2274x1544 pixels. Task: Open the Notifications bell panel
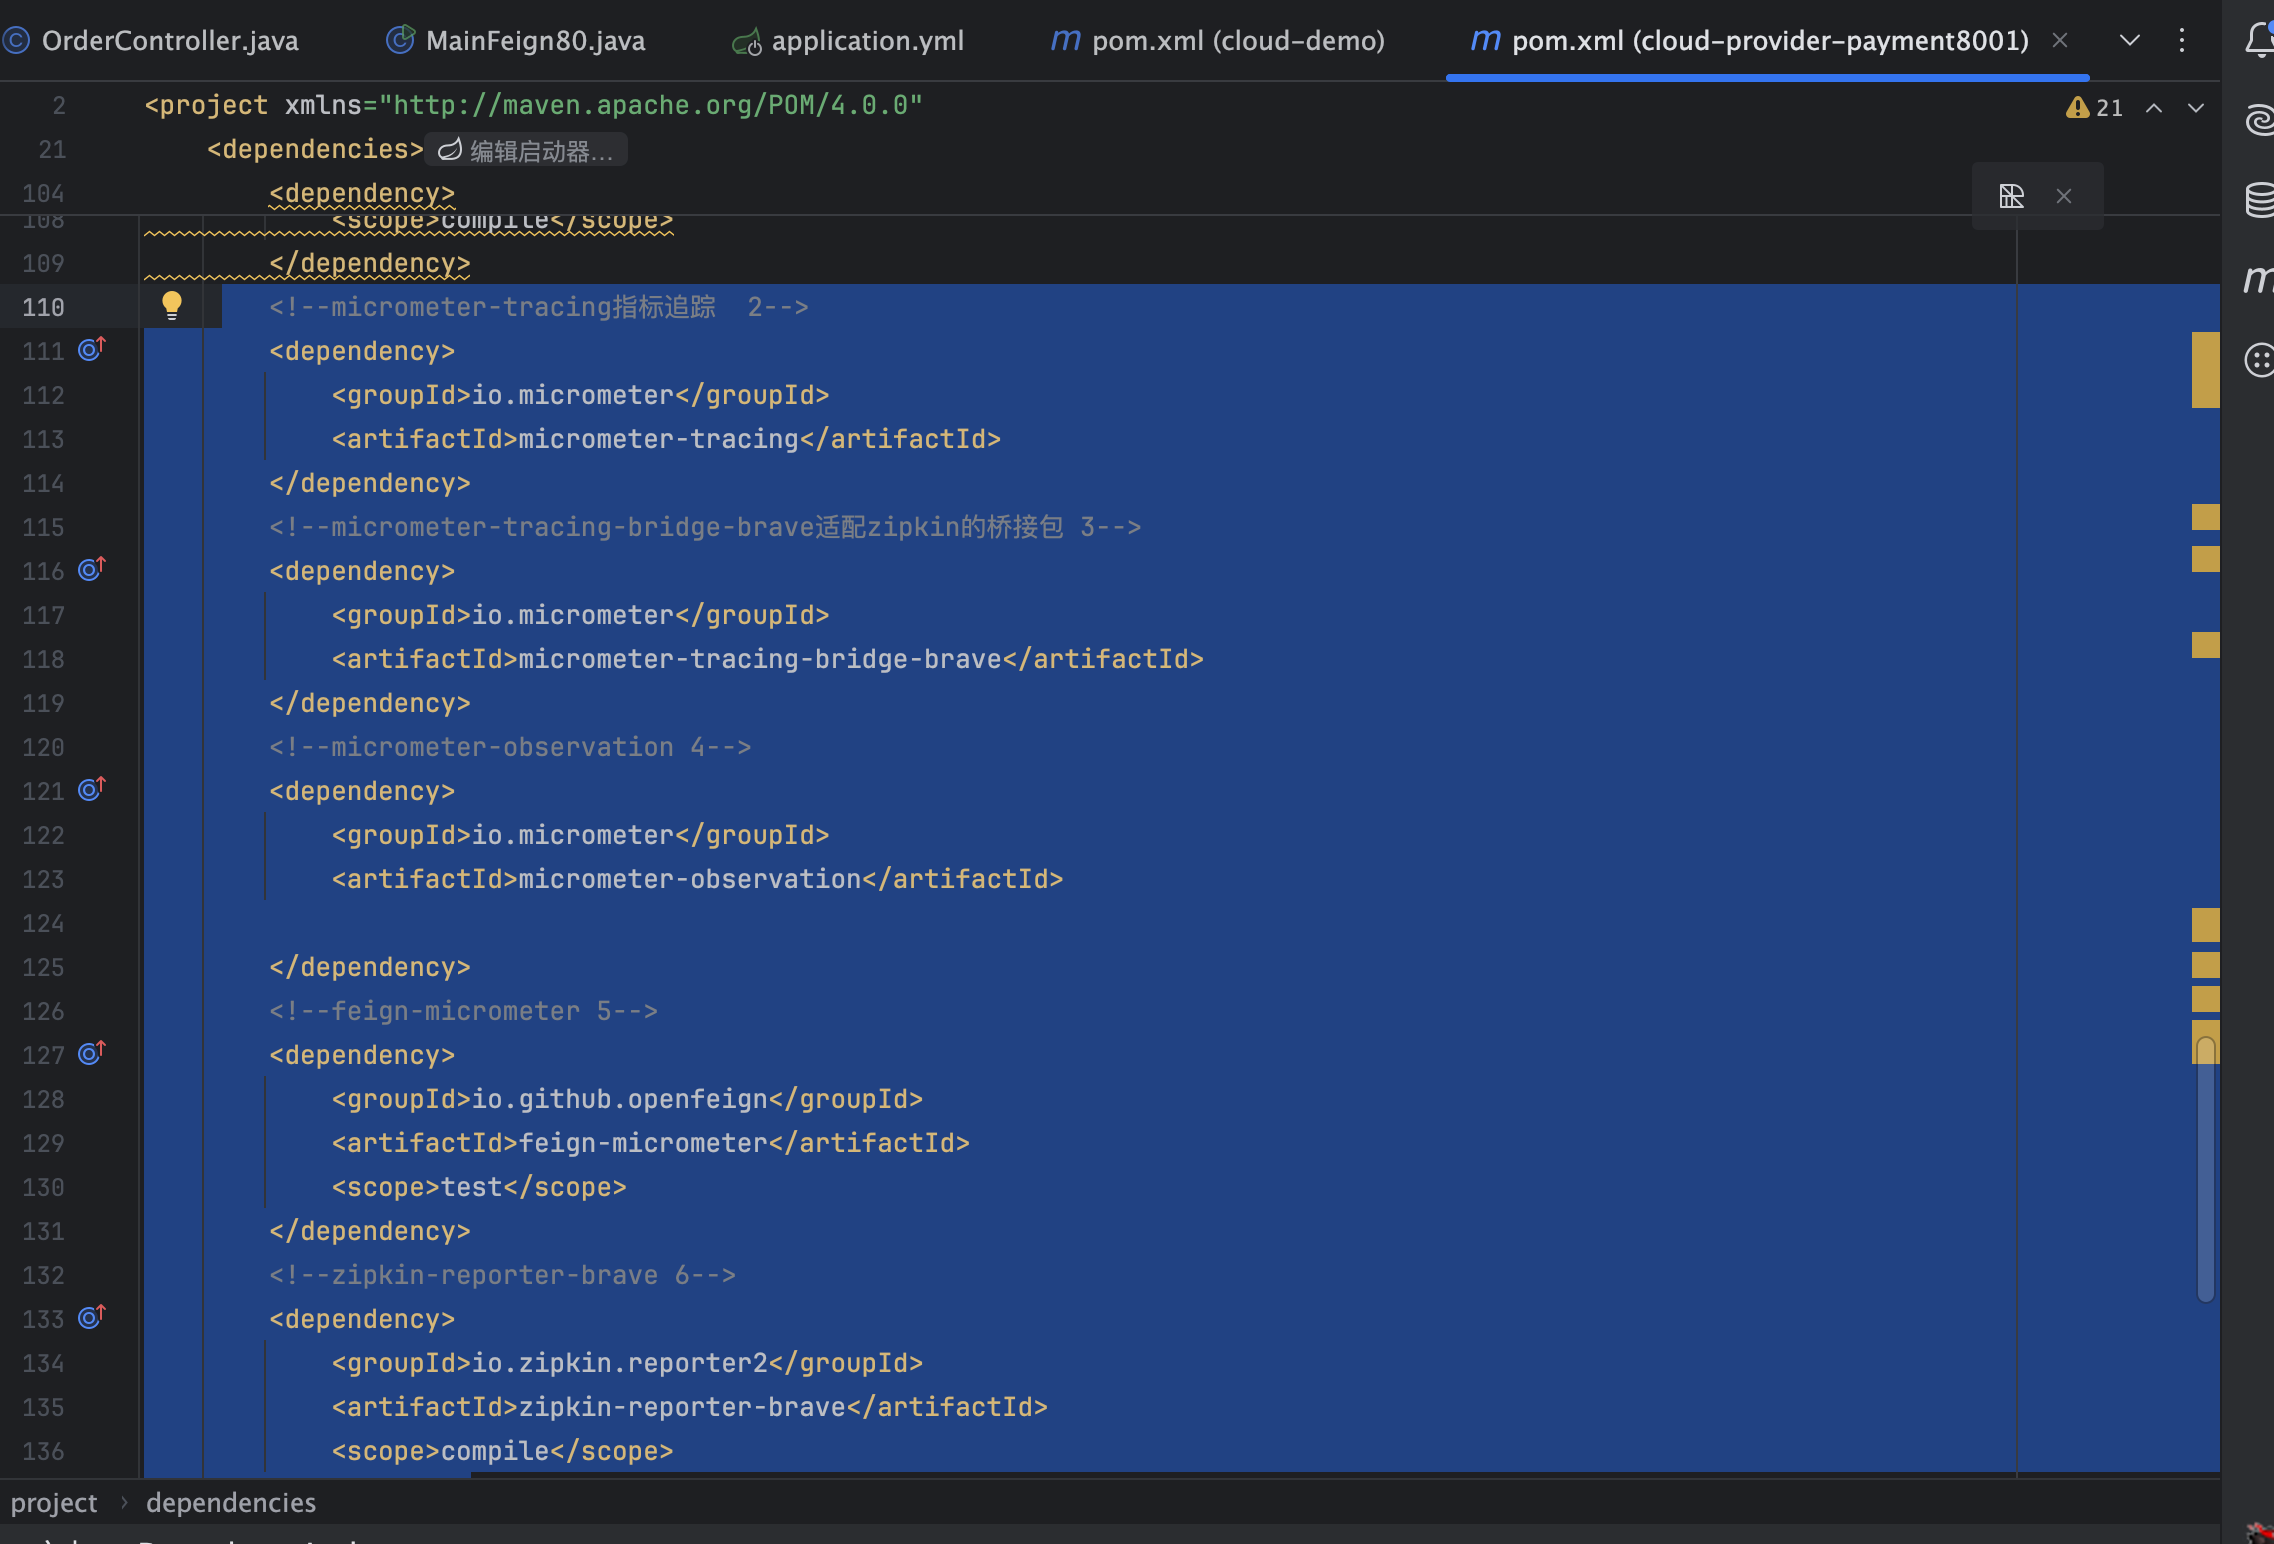pos(2258,40)
